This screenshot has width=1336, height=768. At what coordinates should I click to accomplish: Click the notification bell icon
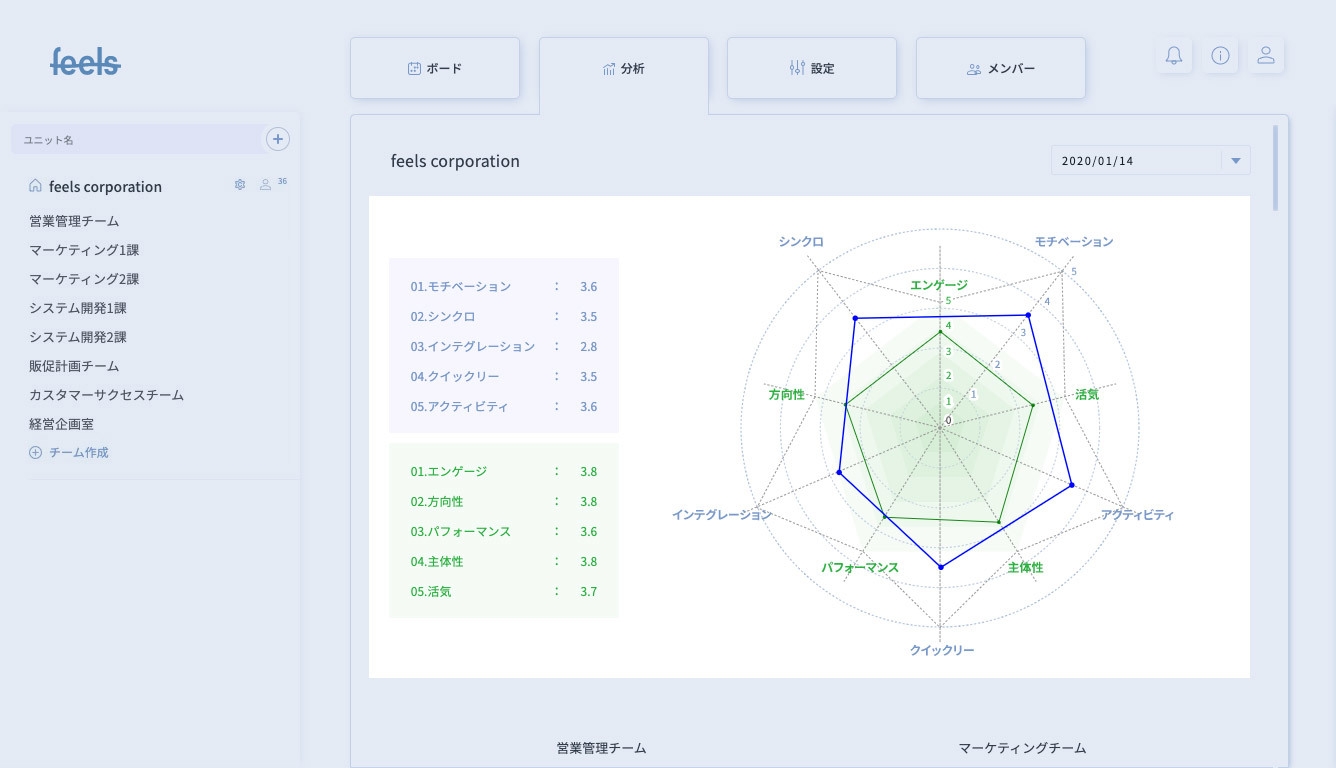(1174, 56)
